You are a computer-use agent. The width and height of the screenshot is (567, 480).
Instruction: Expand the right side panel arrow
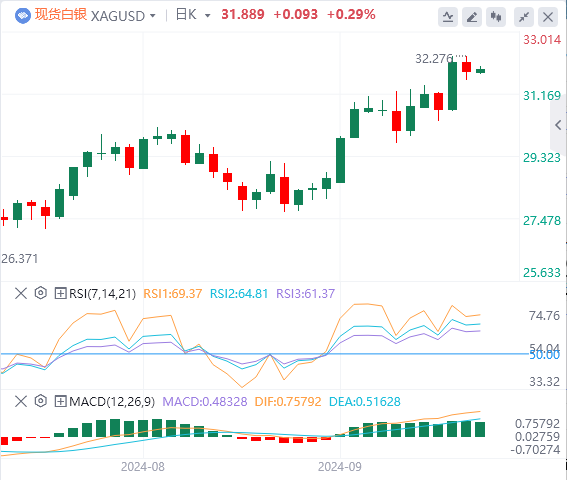point(558,125)
